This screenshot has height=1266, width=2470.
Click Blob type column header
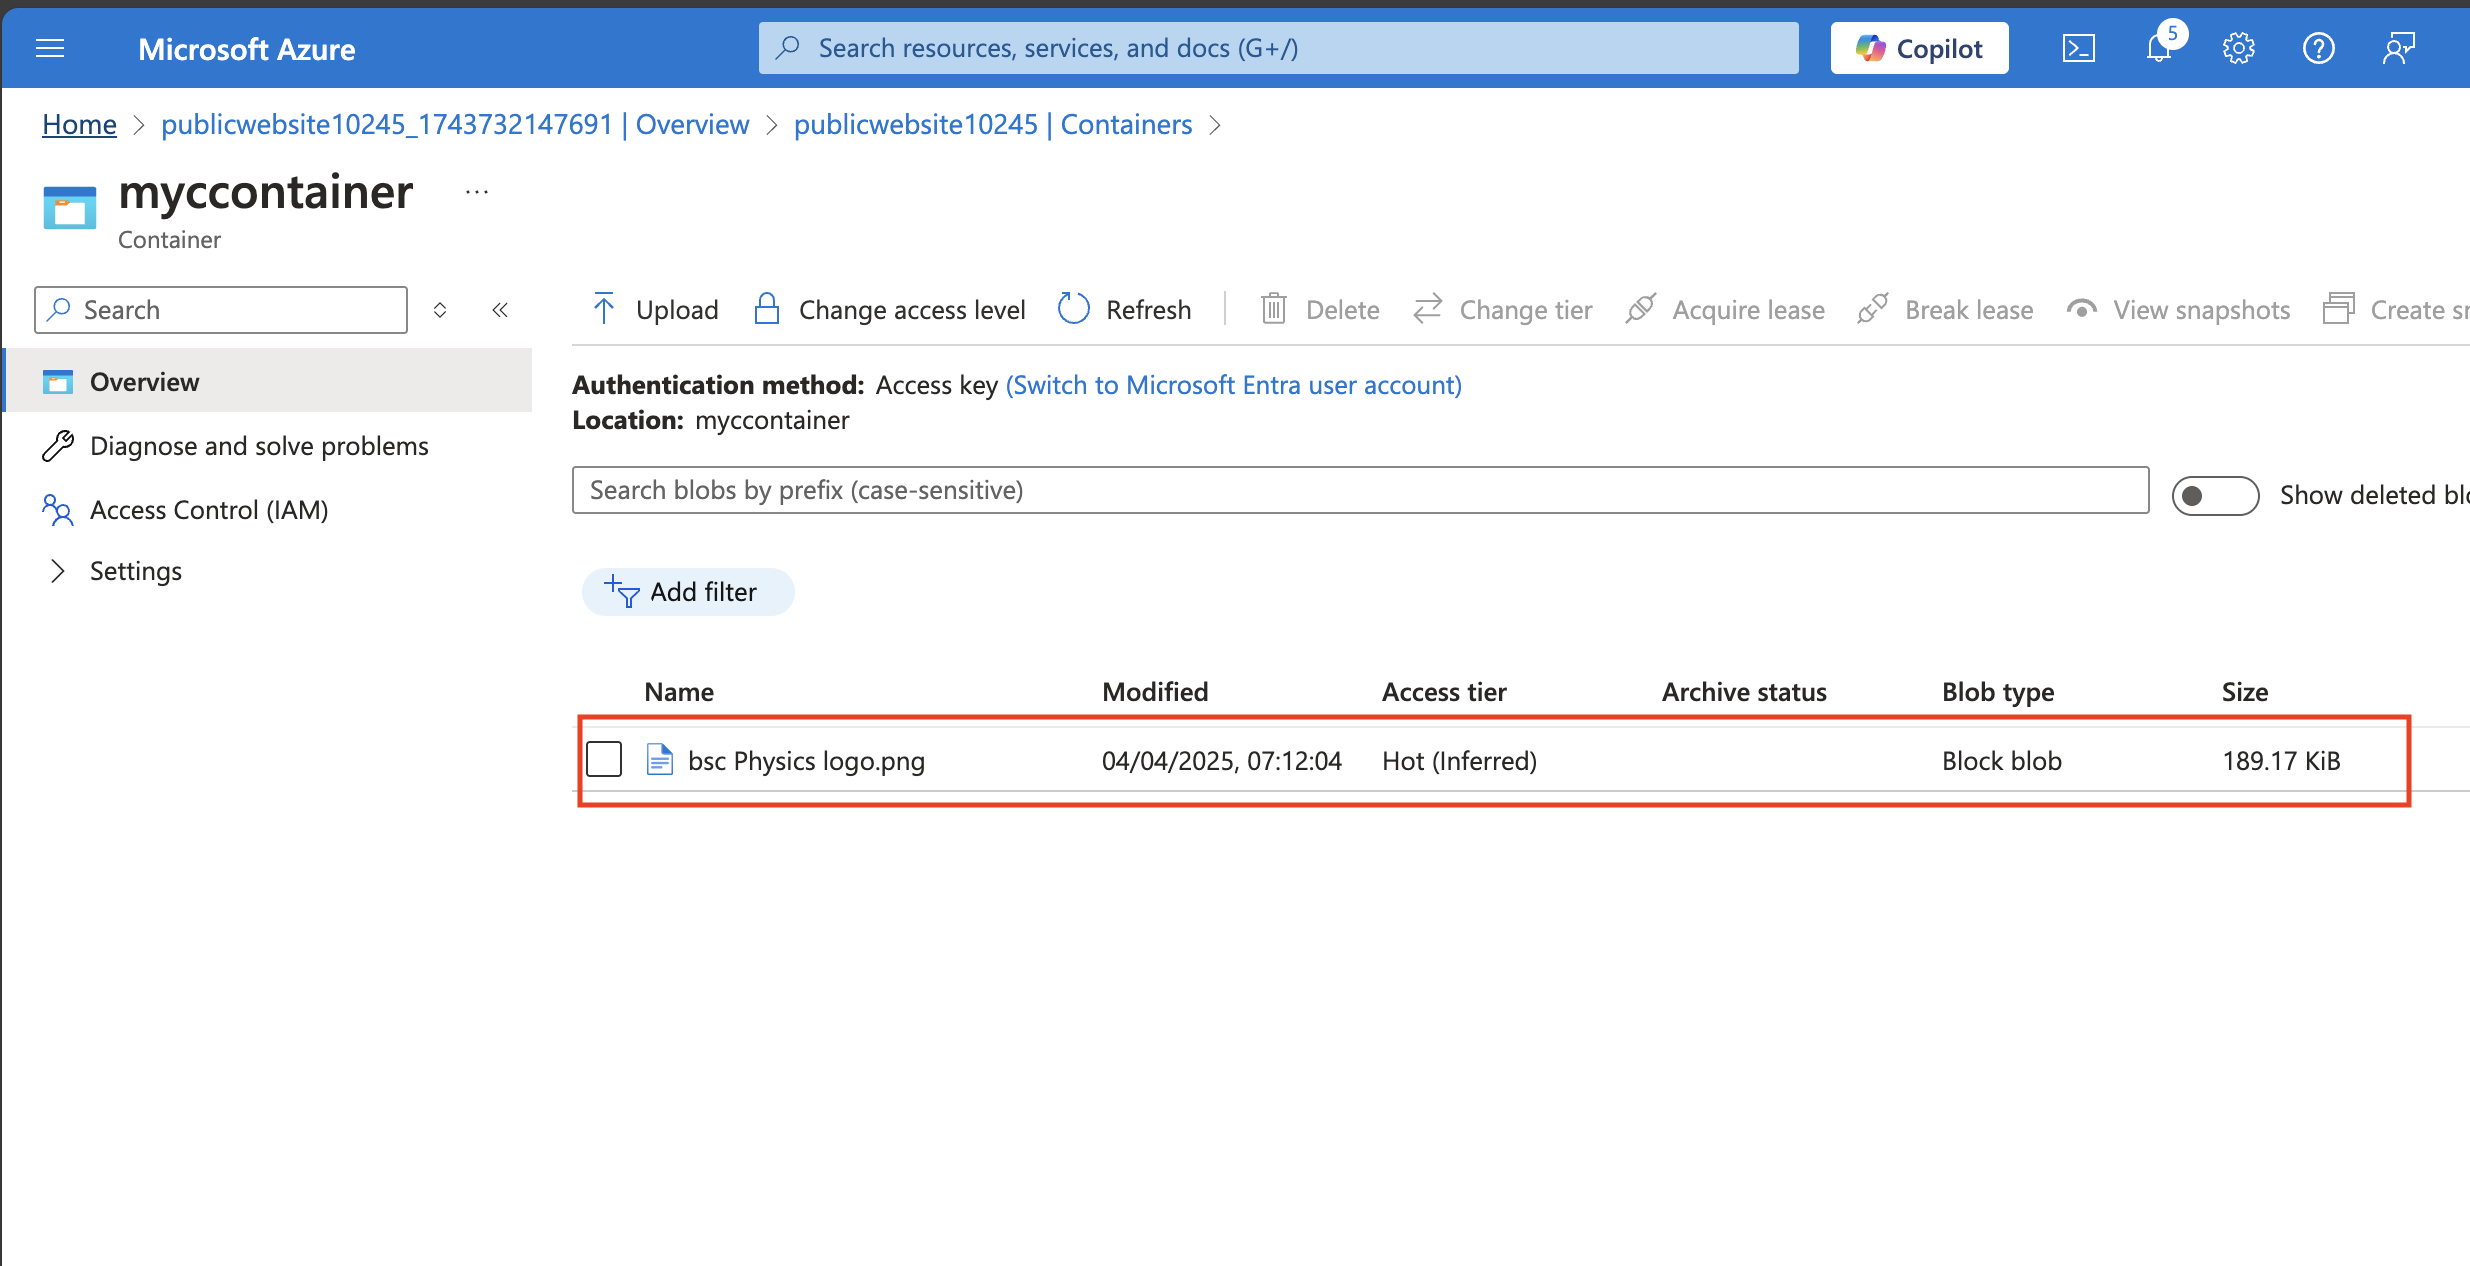1998,692
